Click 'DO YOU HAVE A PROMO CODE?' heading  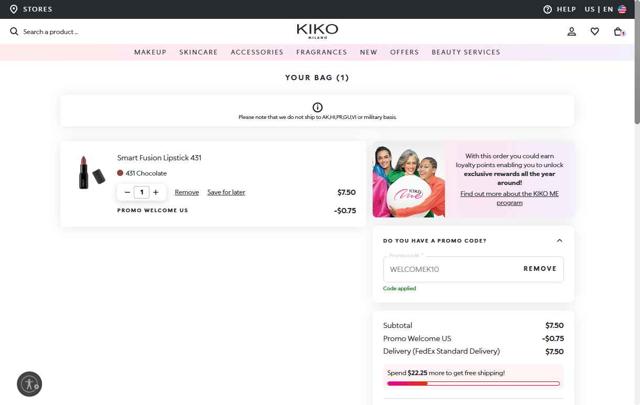coord(435,240)
